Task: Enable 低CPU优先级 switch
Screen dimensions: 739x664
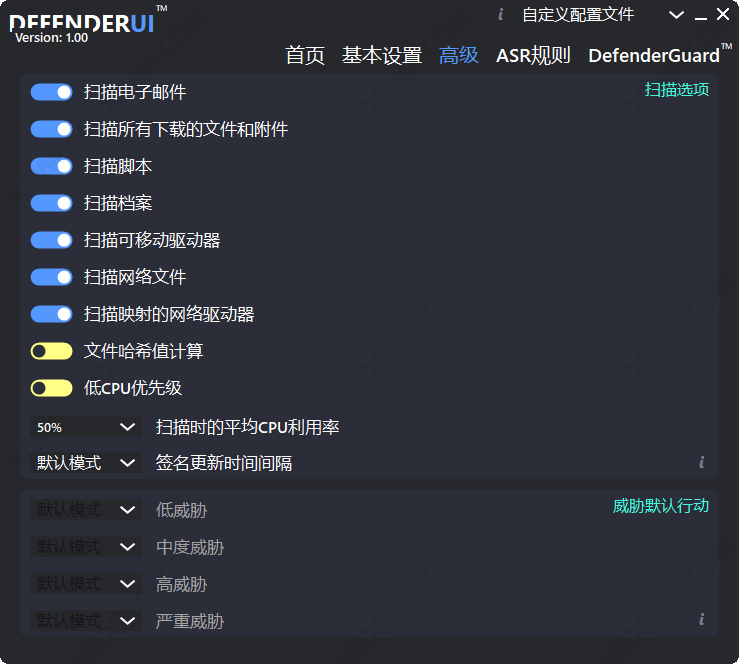Action: (x=51, y=388)
